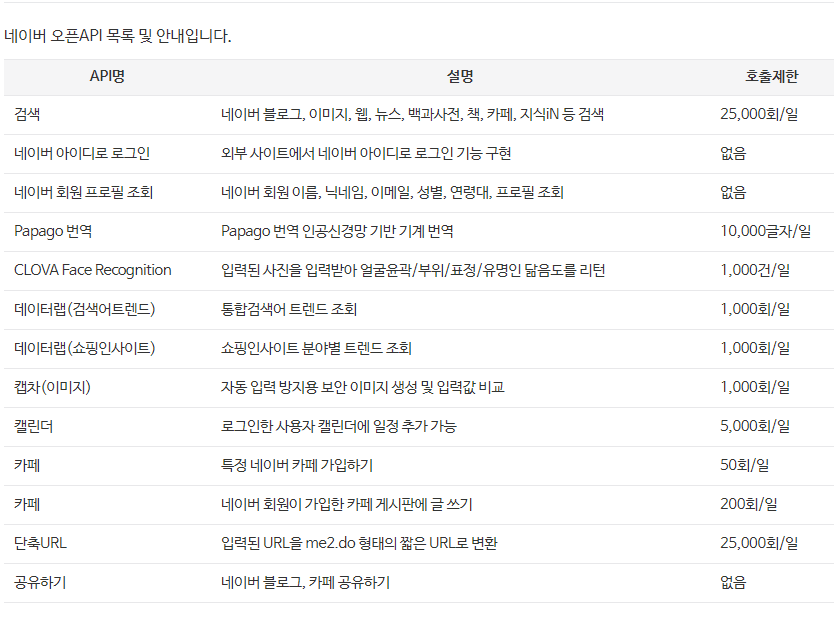Select the '캡차(이미지)' API name
Screen dimensions: 838x617
tap(52, 388)
